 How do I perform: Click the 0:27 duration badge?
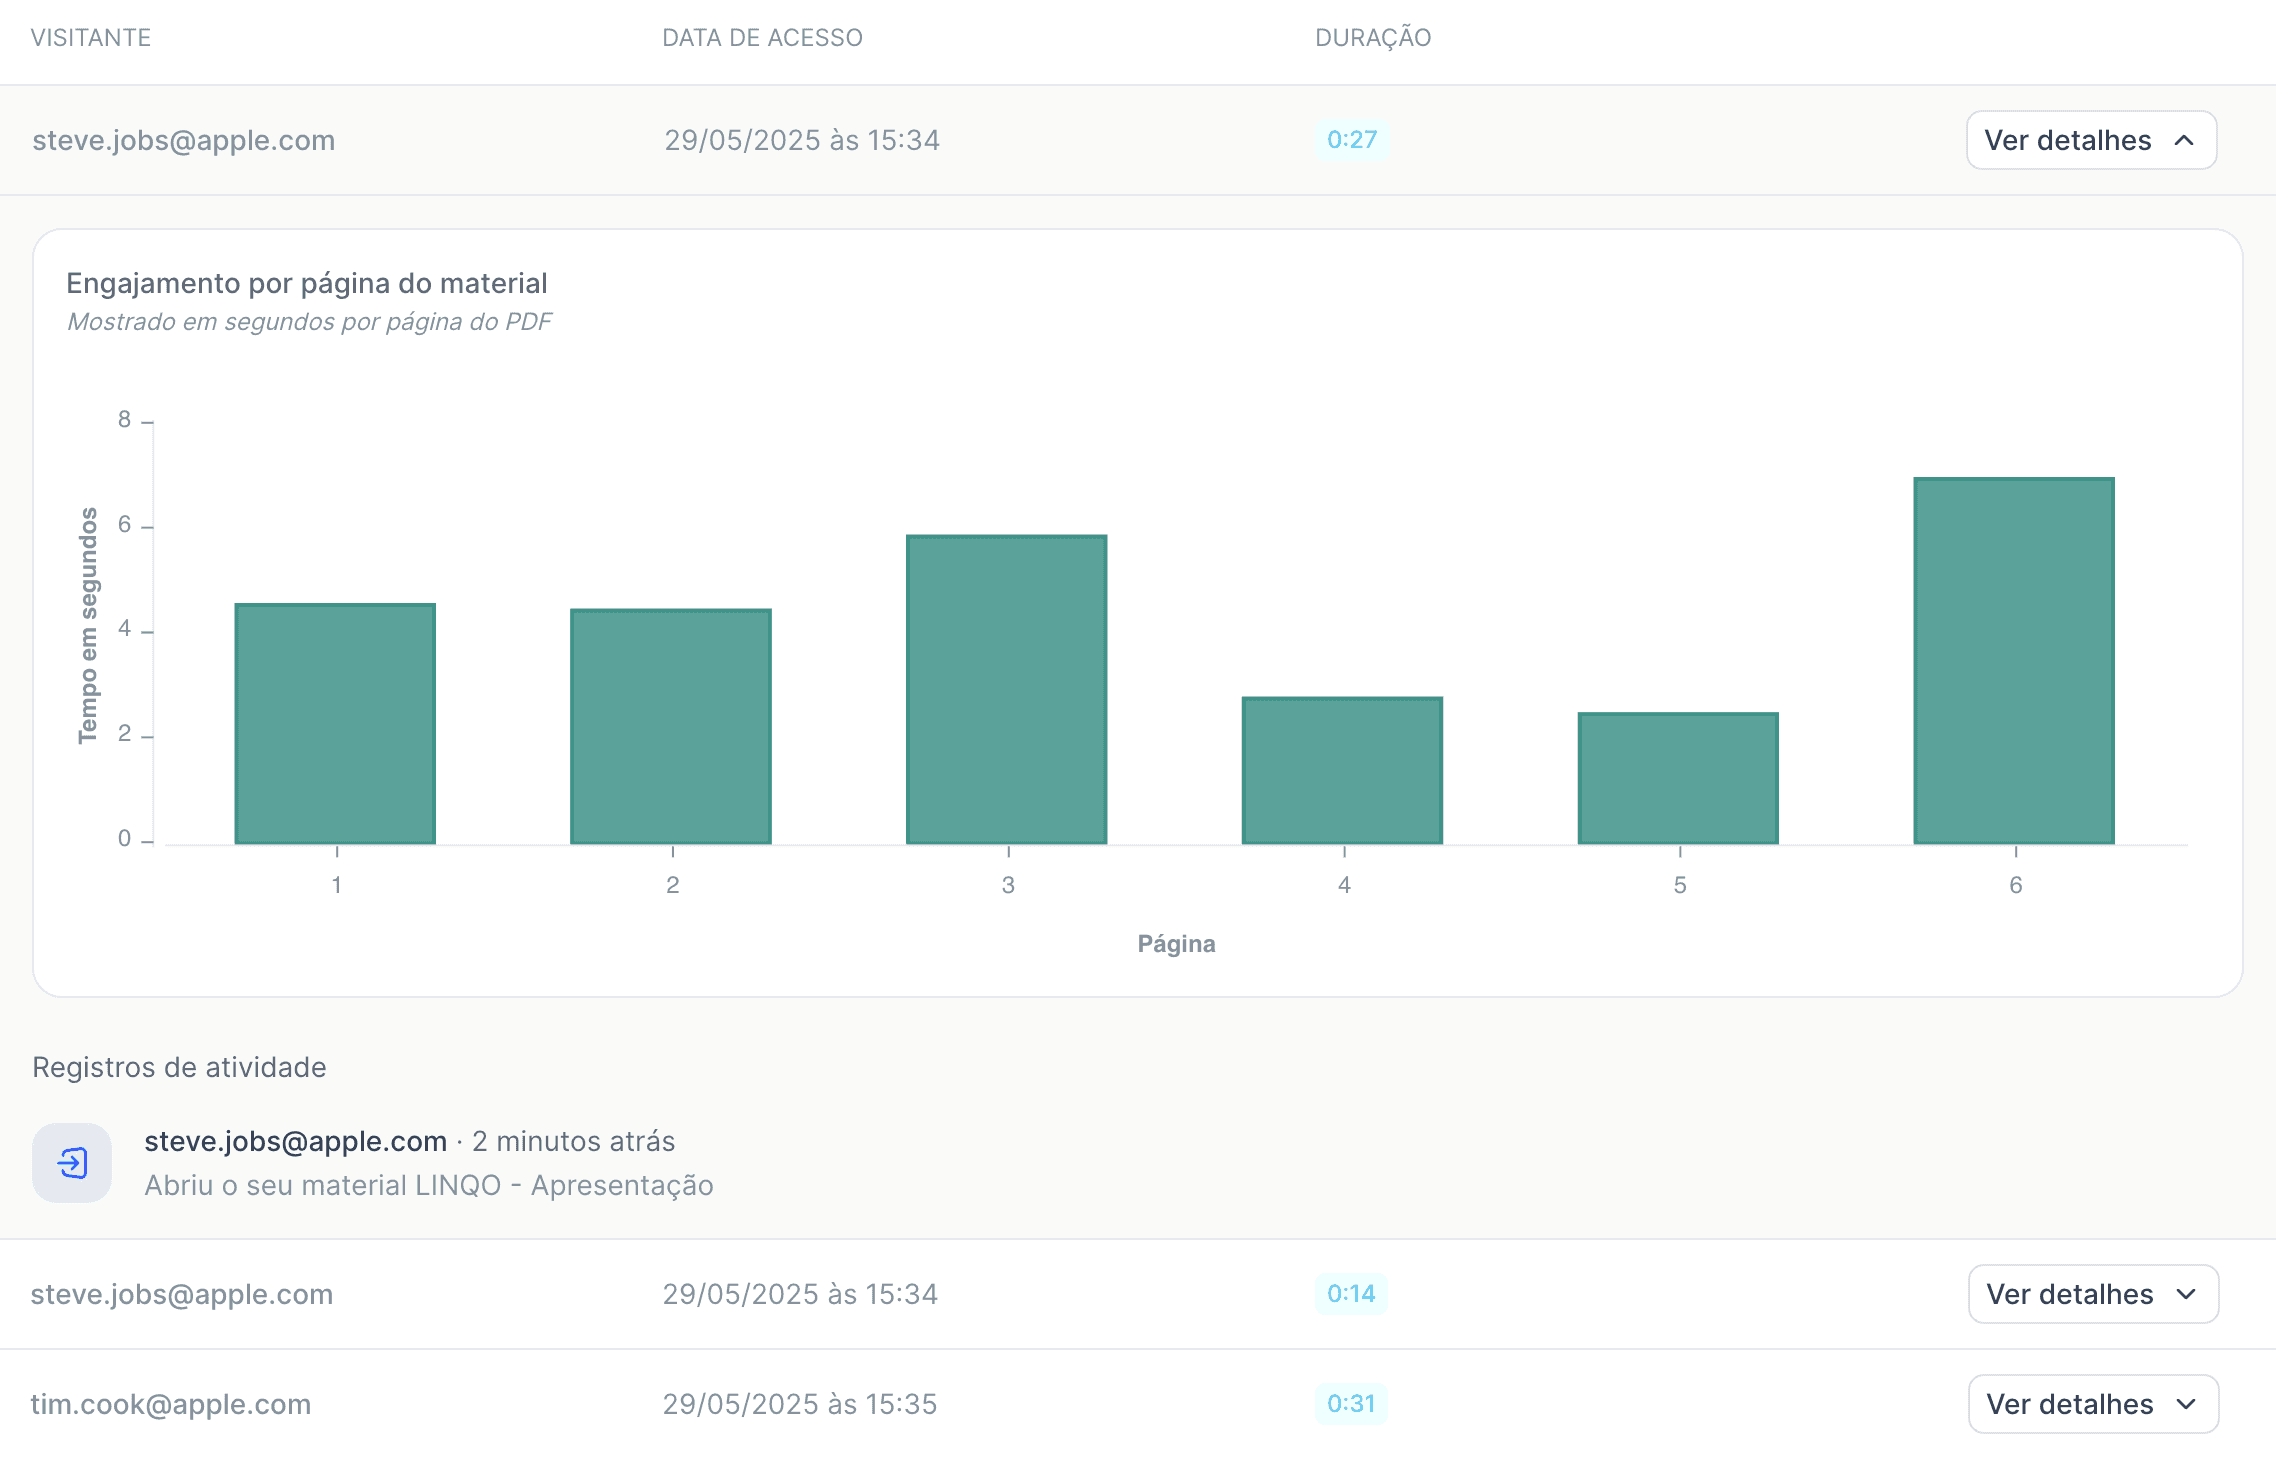click(1351, 140)
